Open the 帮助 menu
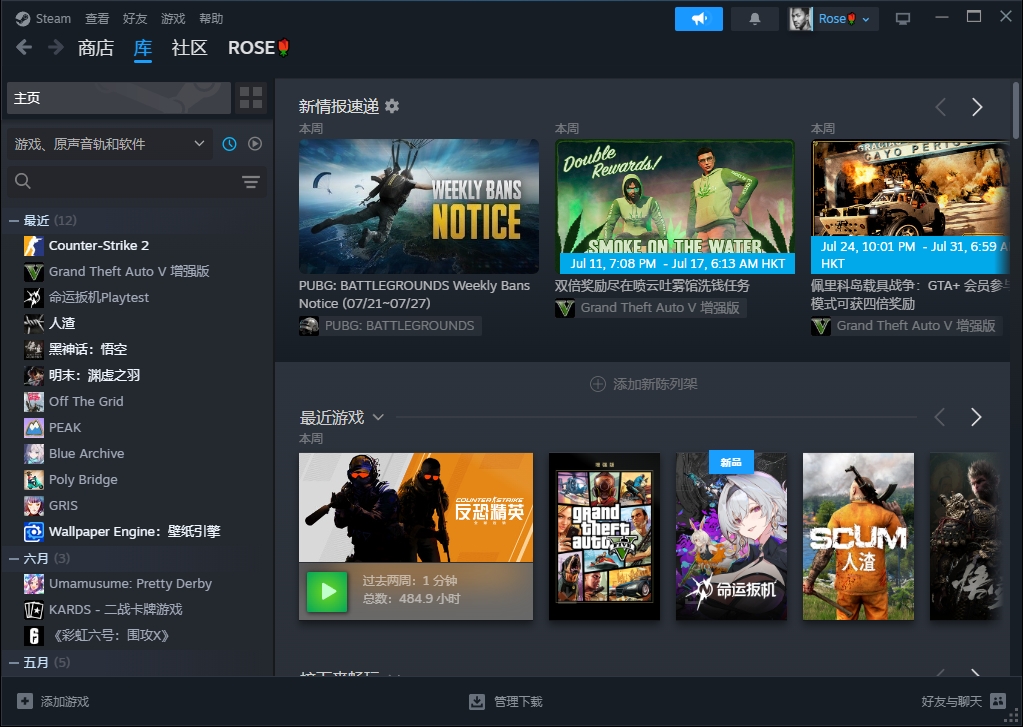The width and height of the screenshot is (1023, 727). (211, 19)
